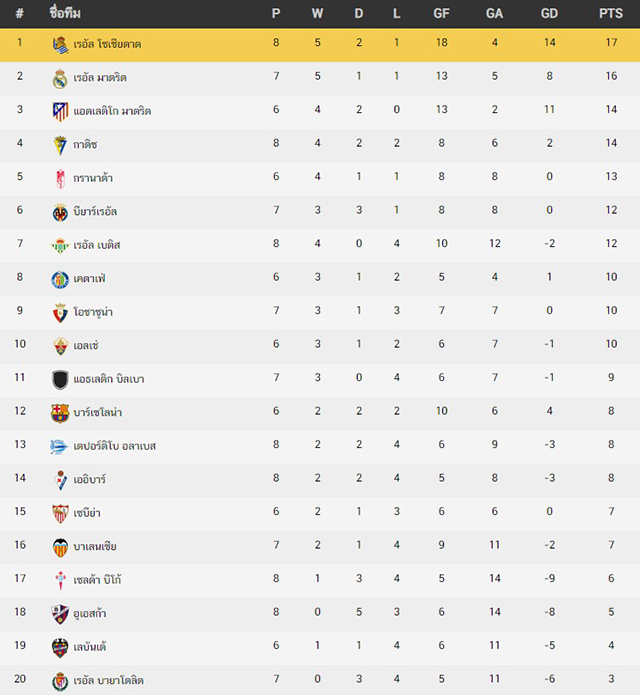Click the Barcelona club crest
The image size is (640, 695).
click(60, 413)
